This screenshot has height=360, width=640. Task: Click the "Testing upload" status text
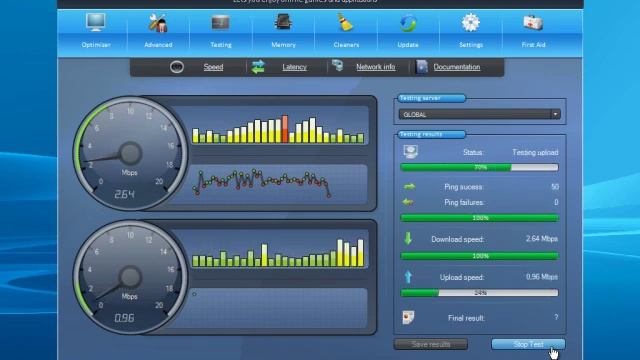click(535, 152)
